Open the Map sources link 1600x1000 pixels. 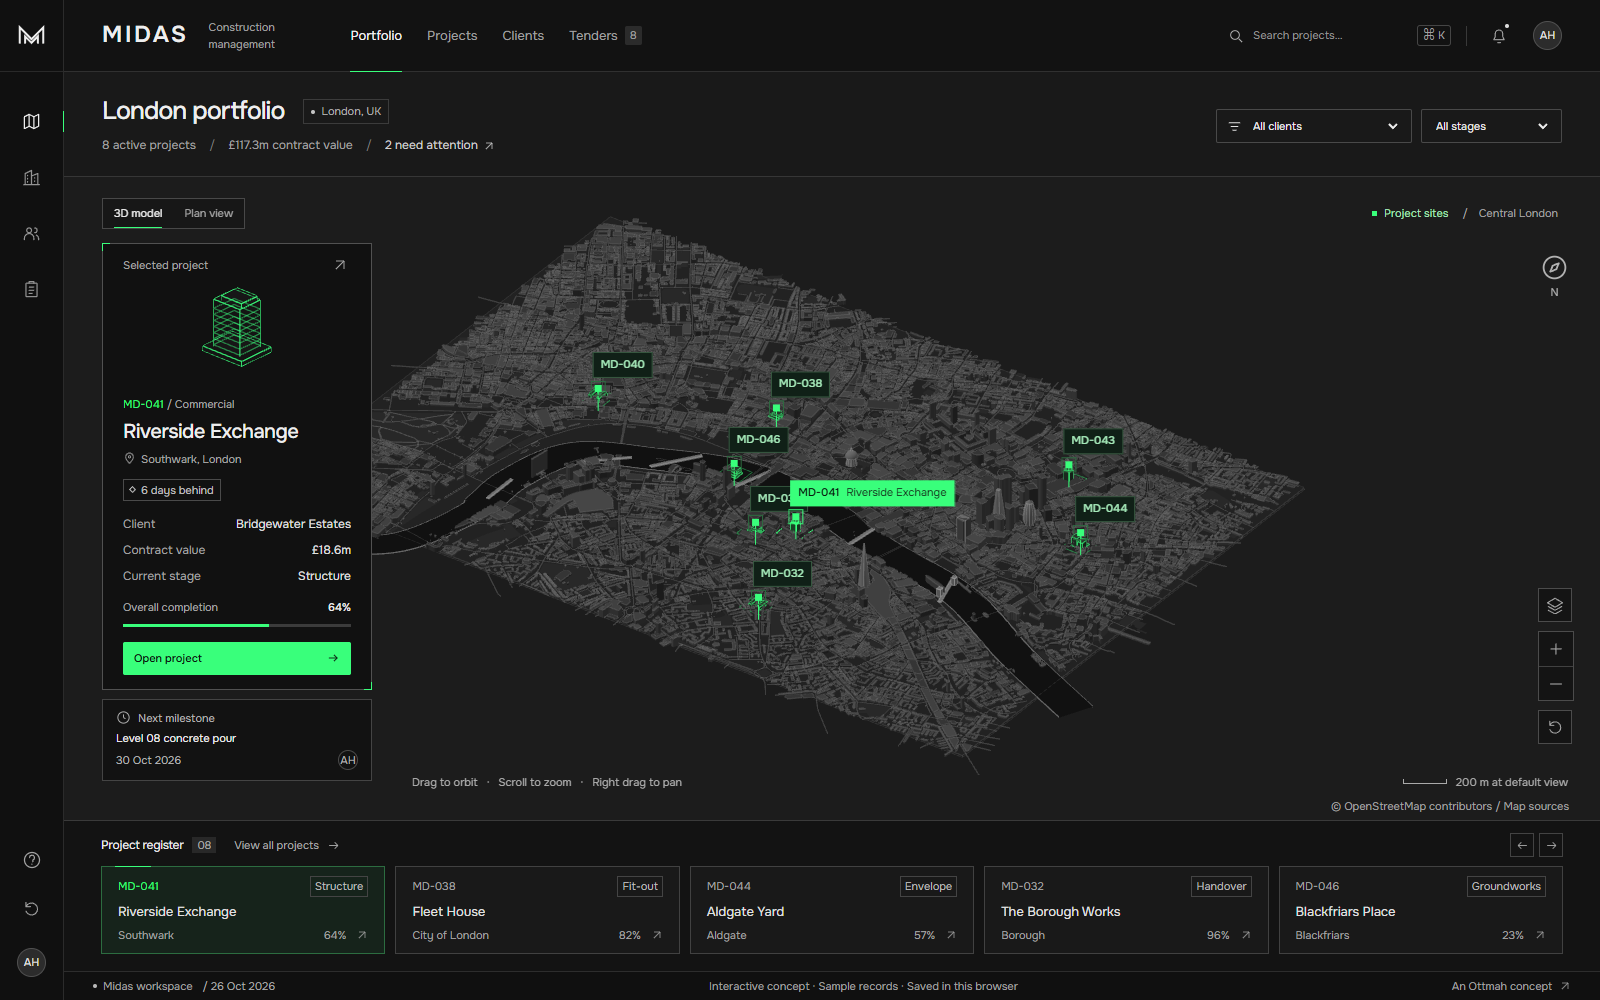[1536, 806]
